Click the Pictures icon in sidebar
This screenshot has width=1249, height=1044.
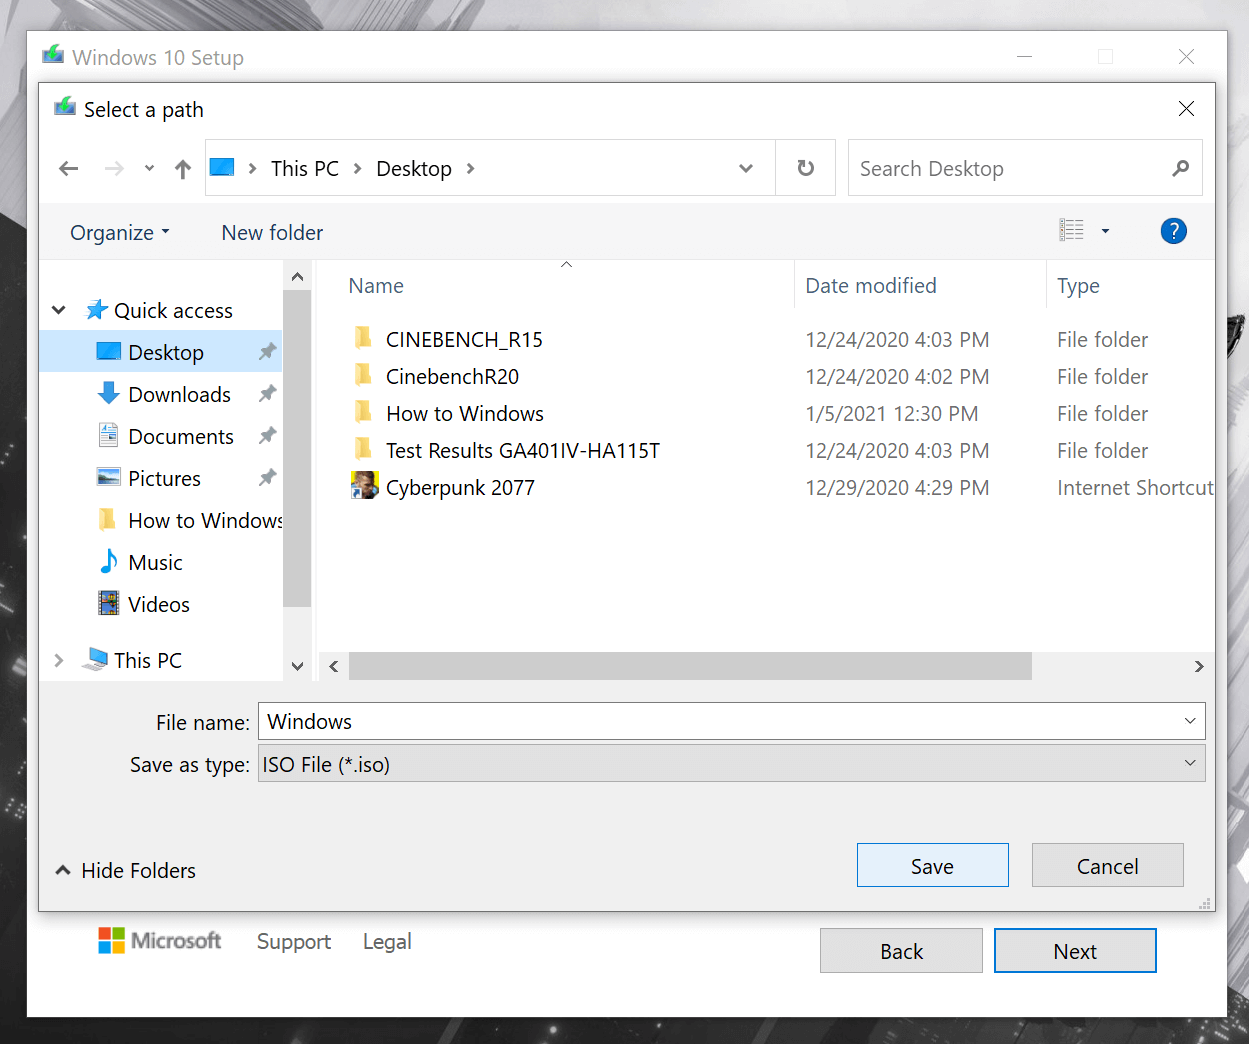point(108,477)
